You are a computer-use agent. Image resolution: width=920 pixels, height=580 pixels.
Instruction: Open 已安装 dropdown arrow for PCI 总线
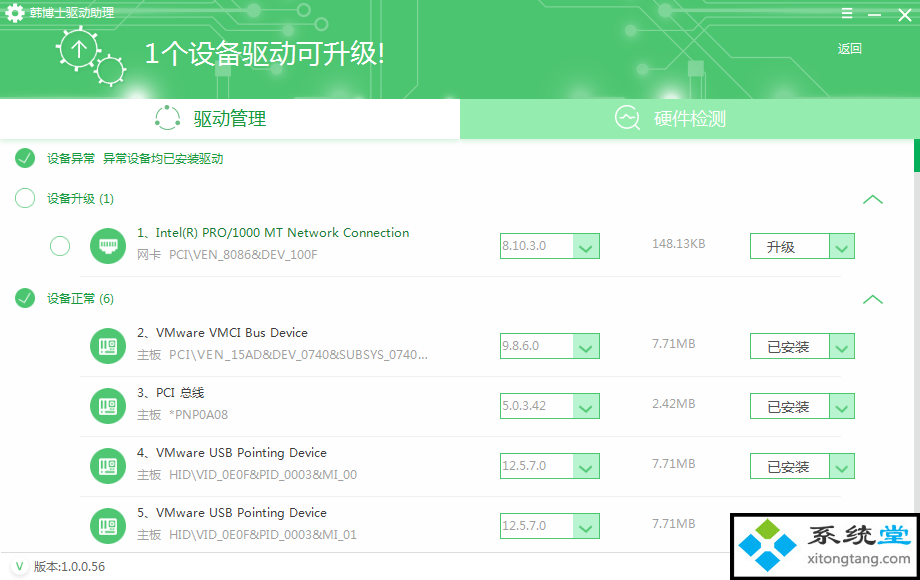[x=842, y=406]
